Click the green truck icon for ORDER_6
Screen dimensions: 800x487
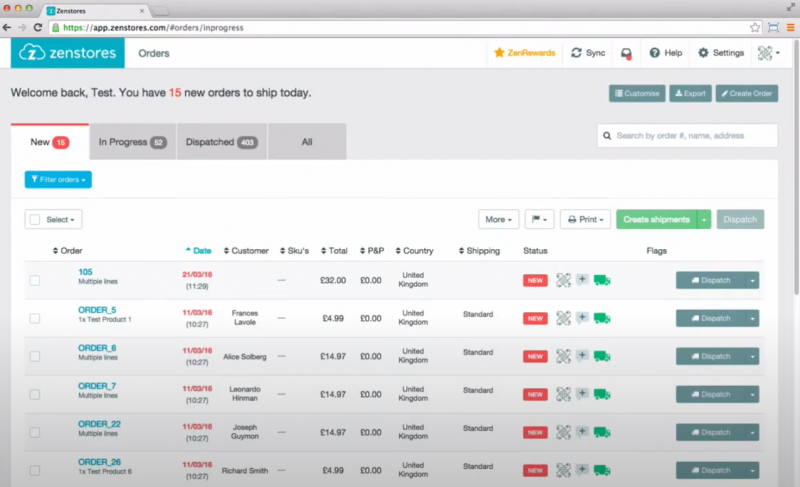tap(602, 355)
